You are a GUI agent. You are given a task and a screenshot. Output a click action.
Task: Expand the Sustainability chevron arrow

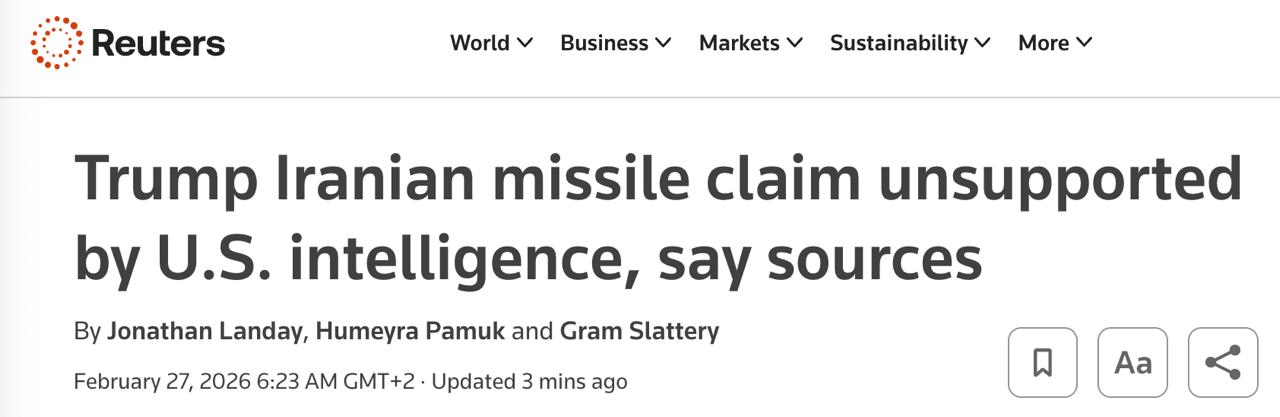pos(983,43)
